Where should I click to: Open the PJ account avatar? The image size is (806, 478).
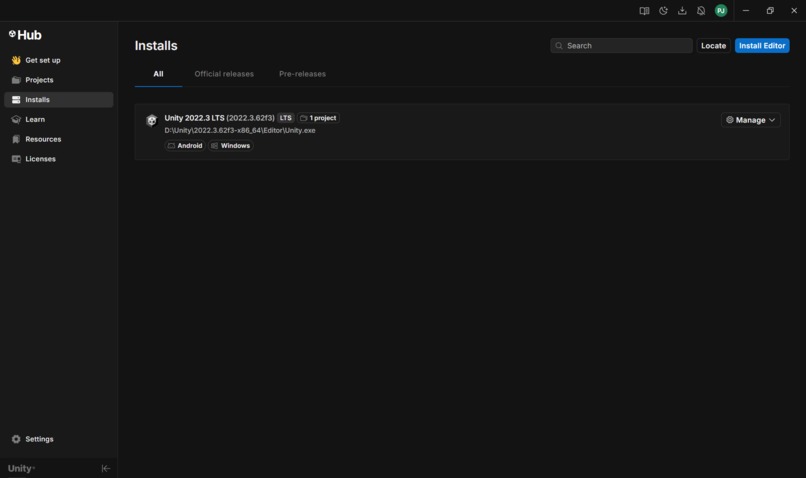tap(721, 11)
